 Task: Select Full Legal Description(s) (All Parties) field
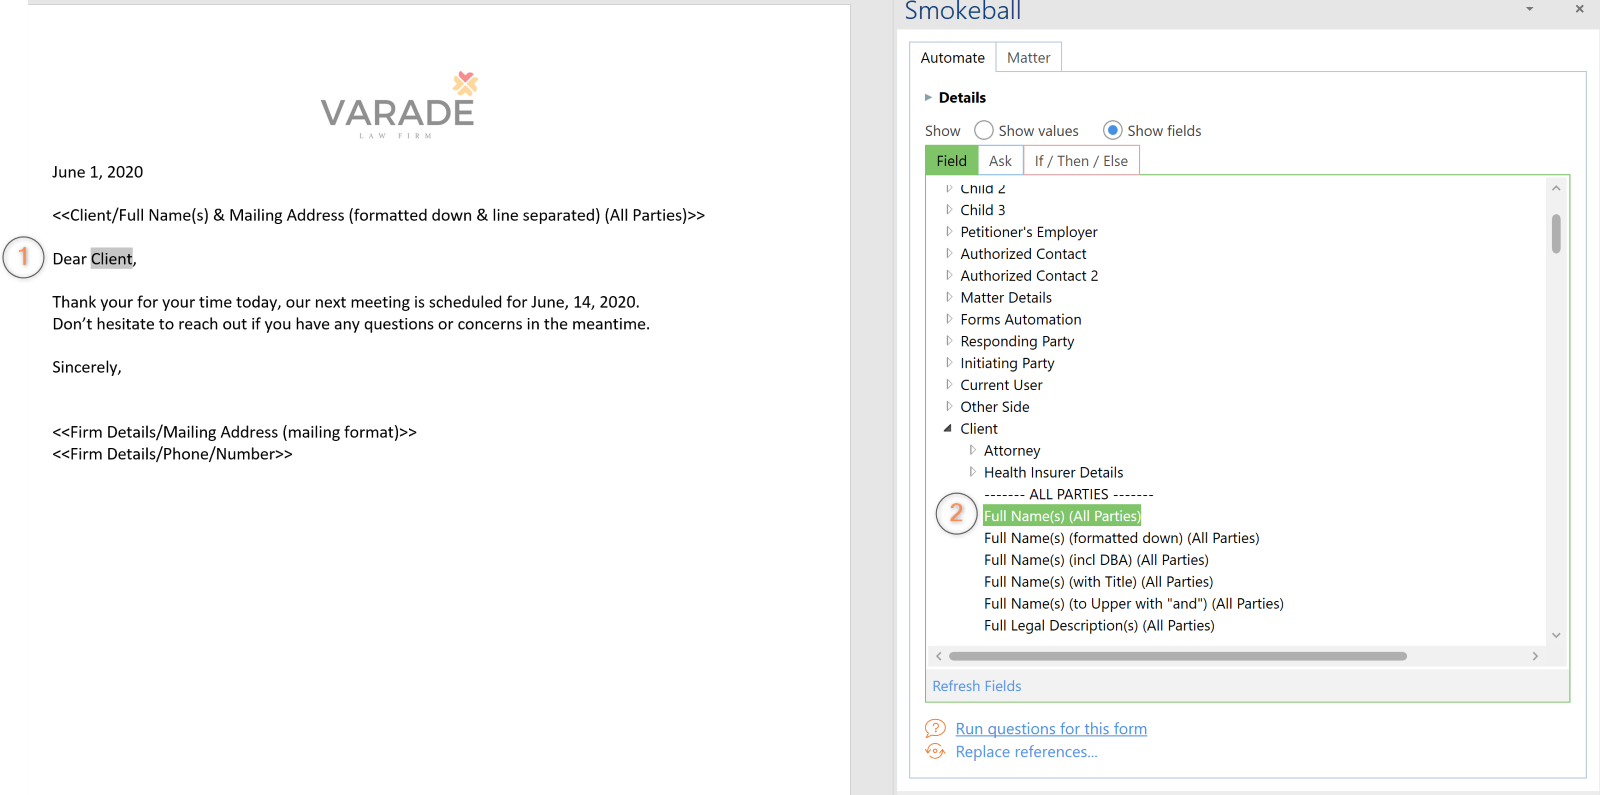pyautogui.click(x=1099, y=626)
